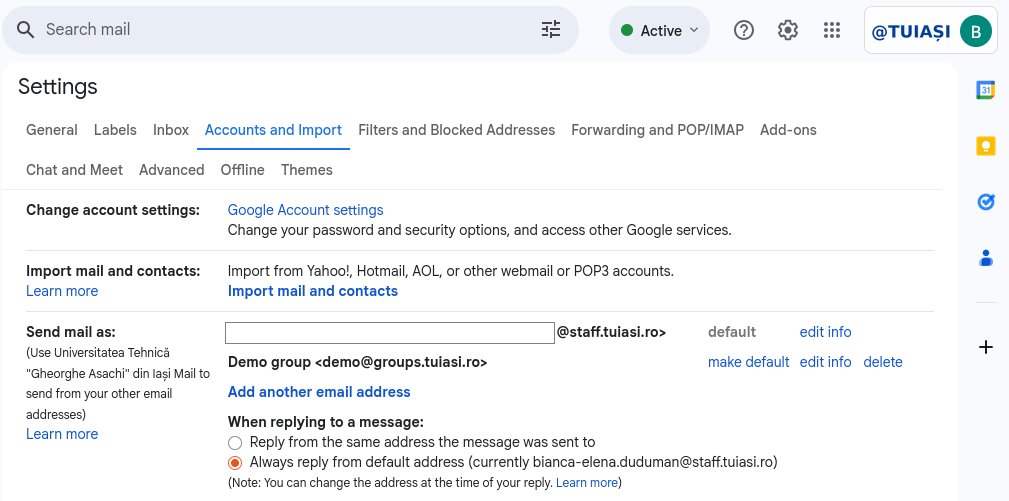
Task: Switch to Filters and Blocked Addresses tab
Action: (x=456, y=130)
